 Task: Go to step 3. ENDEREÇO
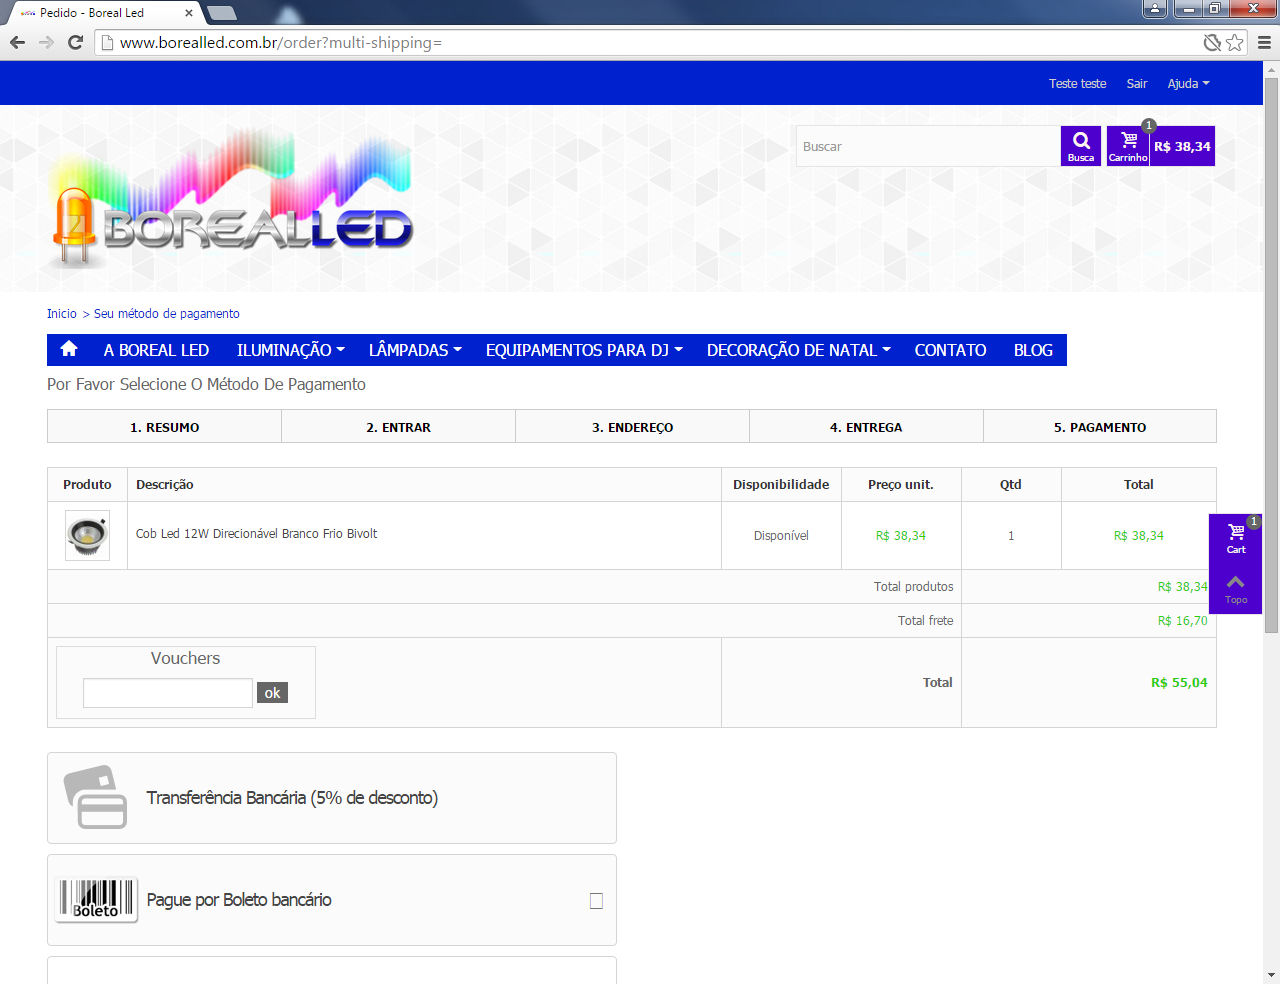(632, 427)
